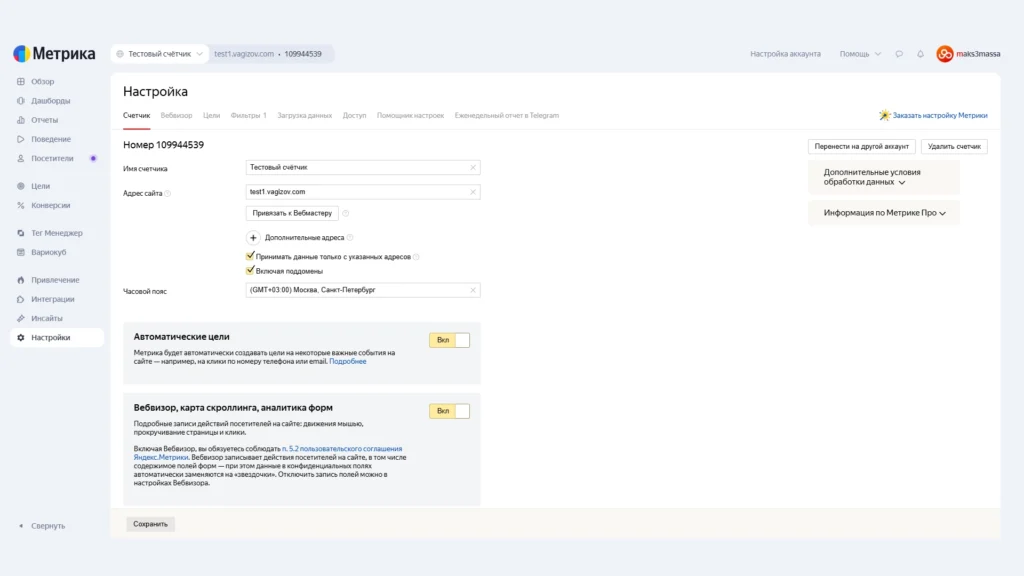Show help icon next to Дополнительные адреса

pyautogui.click(x=350, y=238)
